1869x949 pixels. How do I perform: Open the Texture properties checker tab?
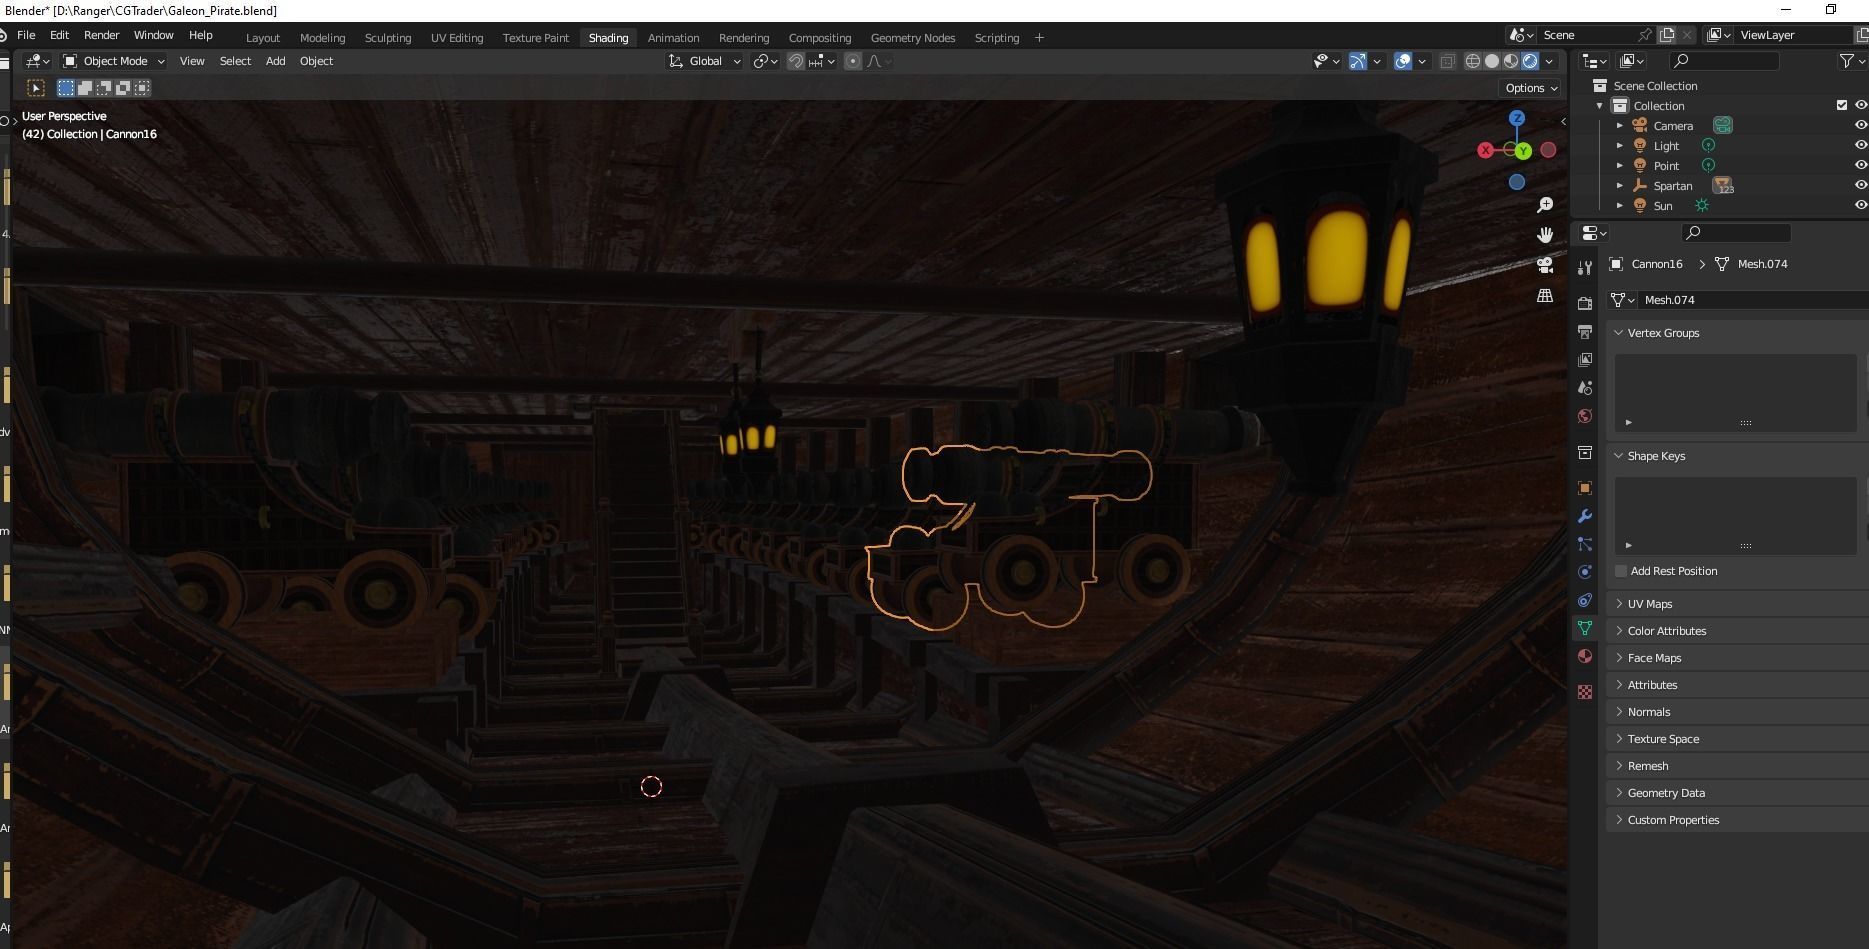click(1585, 692)
